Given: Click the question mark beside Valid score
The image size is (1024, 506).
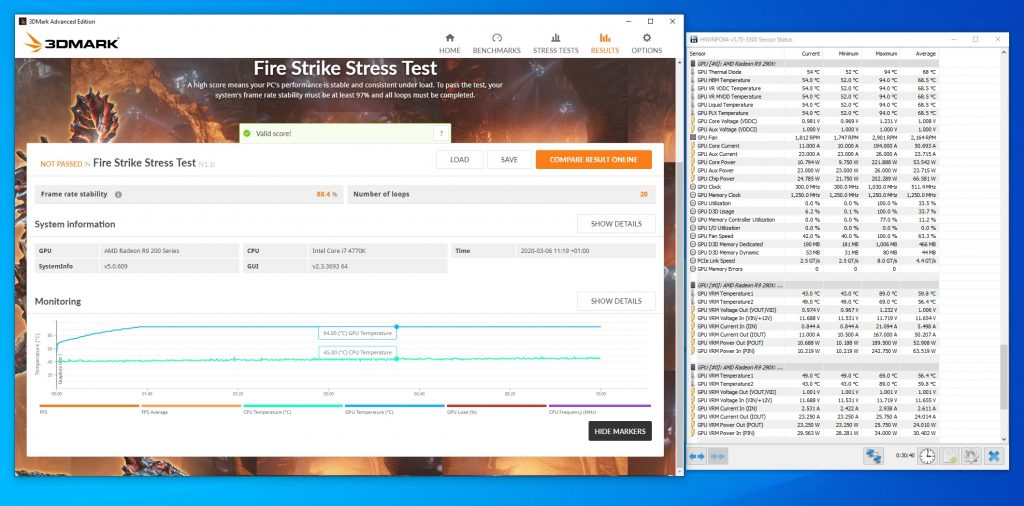Looking at the screenshot, I should tap(441, 133).
